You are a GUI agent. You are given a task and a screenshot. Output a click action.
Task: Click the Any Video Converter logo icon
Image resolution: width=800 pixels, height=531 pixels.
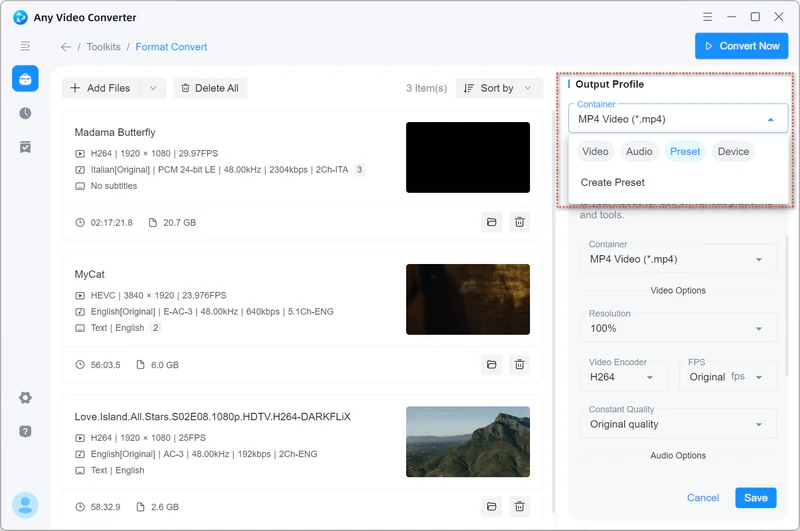coord(20,17)
